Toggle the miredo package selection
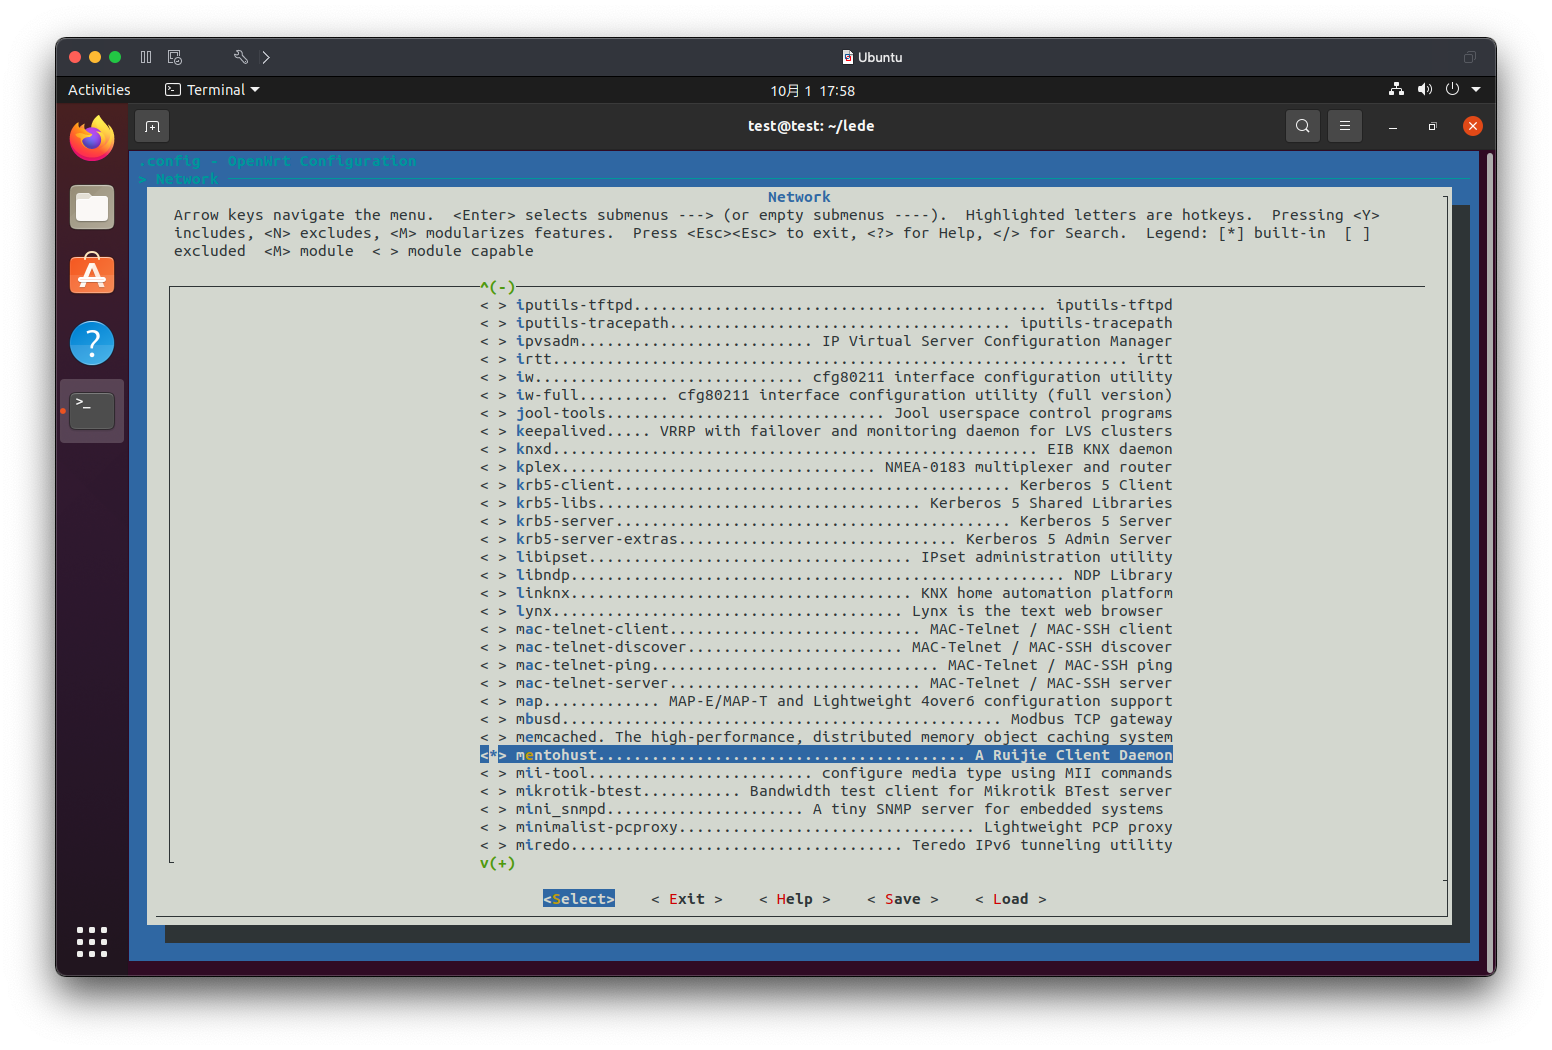Viewport: 1552px width, 1050px height. tap(493, 845)
